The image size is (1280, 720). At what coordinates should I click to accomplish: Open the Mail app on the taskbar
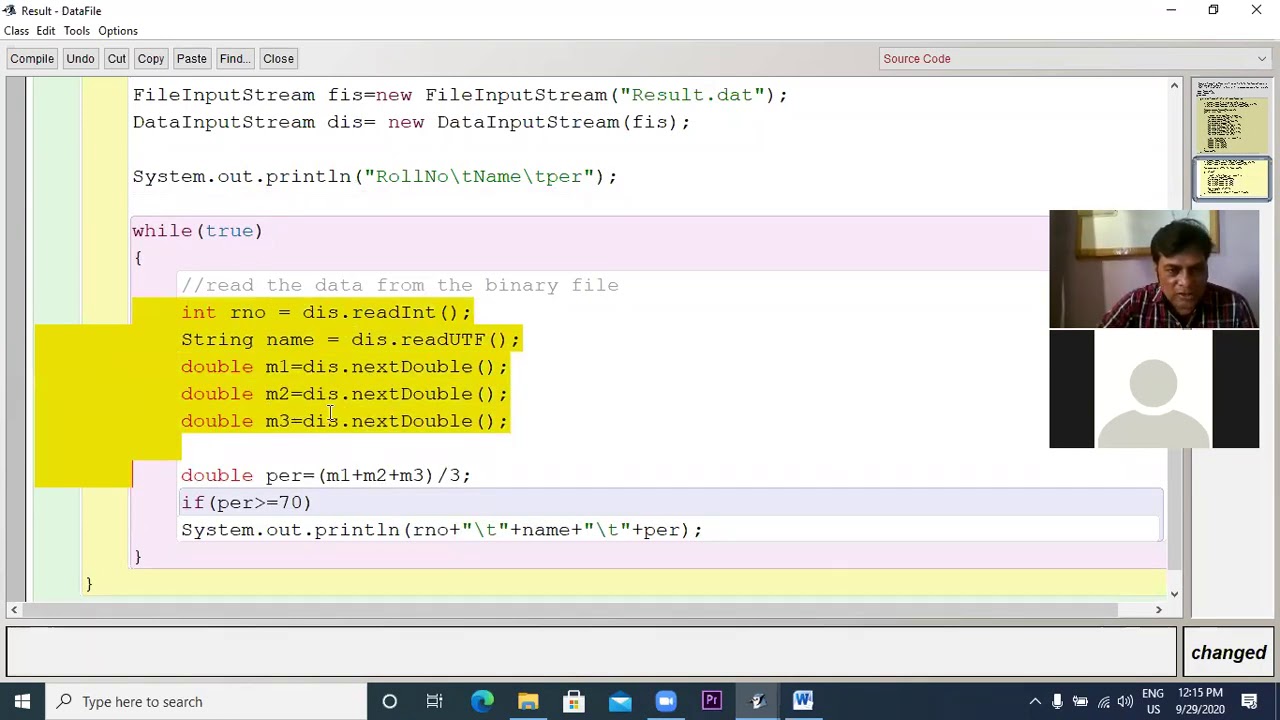620,701
